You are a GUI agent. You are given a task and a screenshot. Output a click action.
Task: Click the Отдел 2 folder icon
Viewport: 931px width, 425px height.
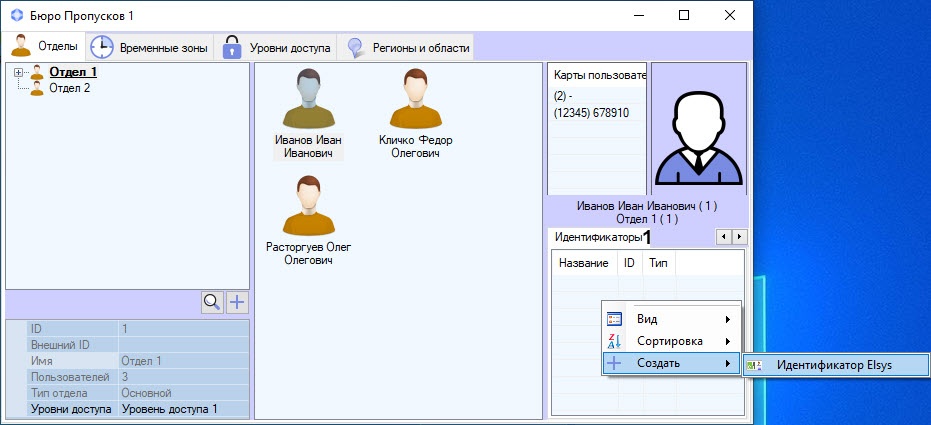pos(37,88)
